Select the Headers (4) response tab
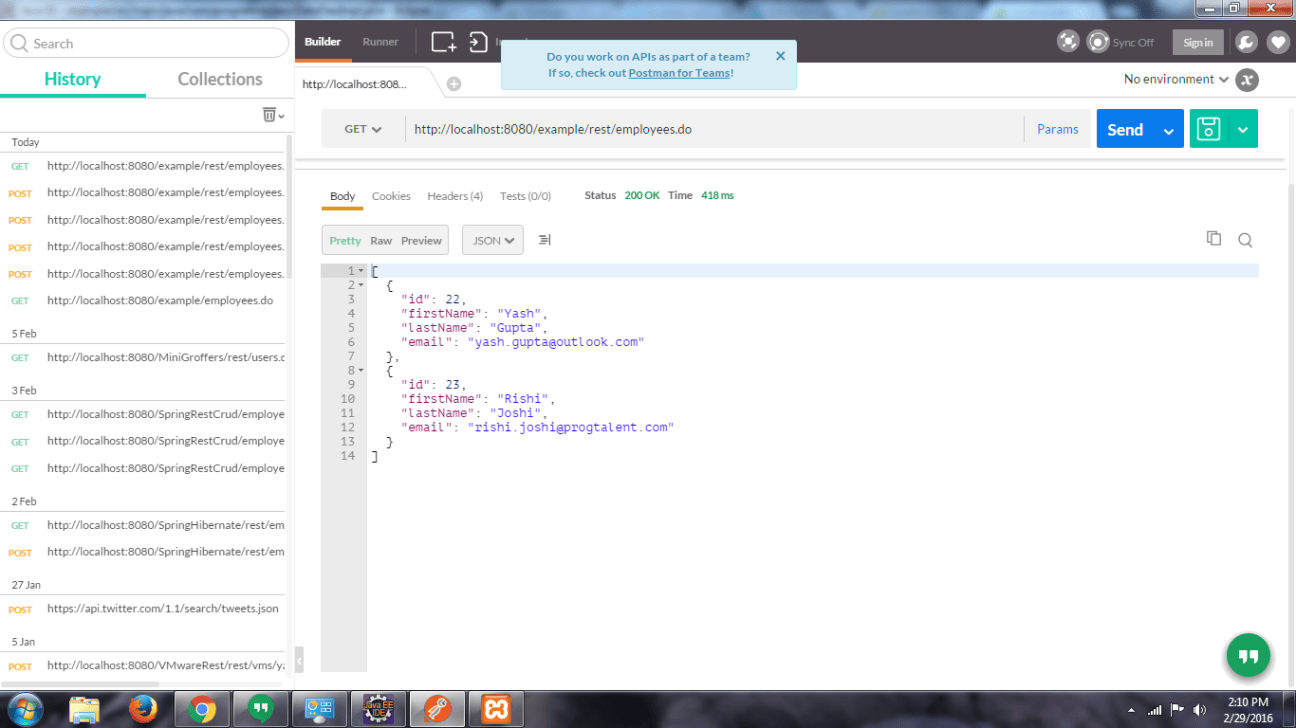 click(x=455, y=196)
